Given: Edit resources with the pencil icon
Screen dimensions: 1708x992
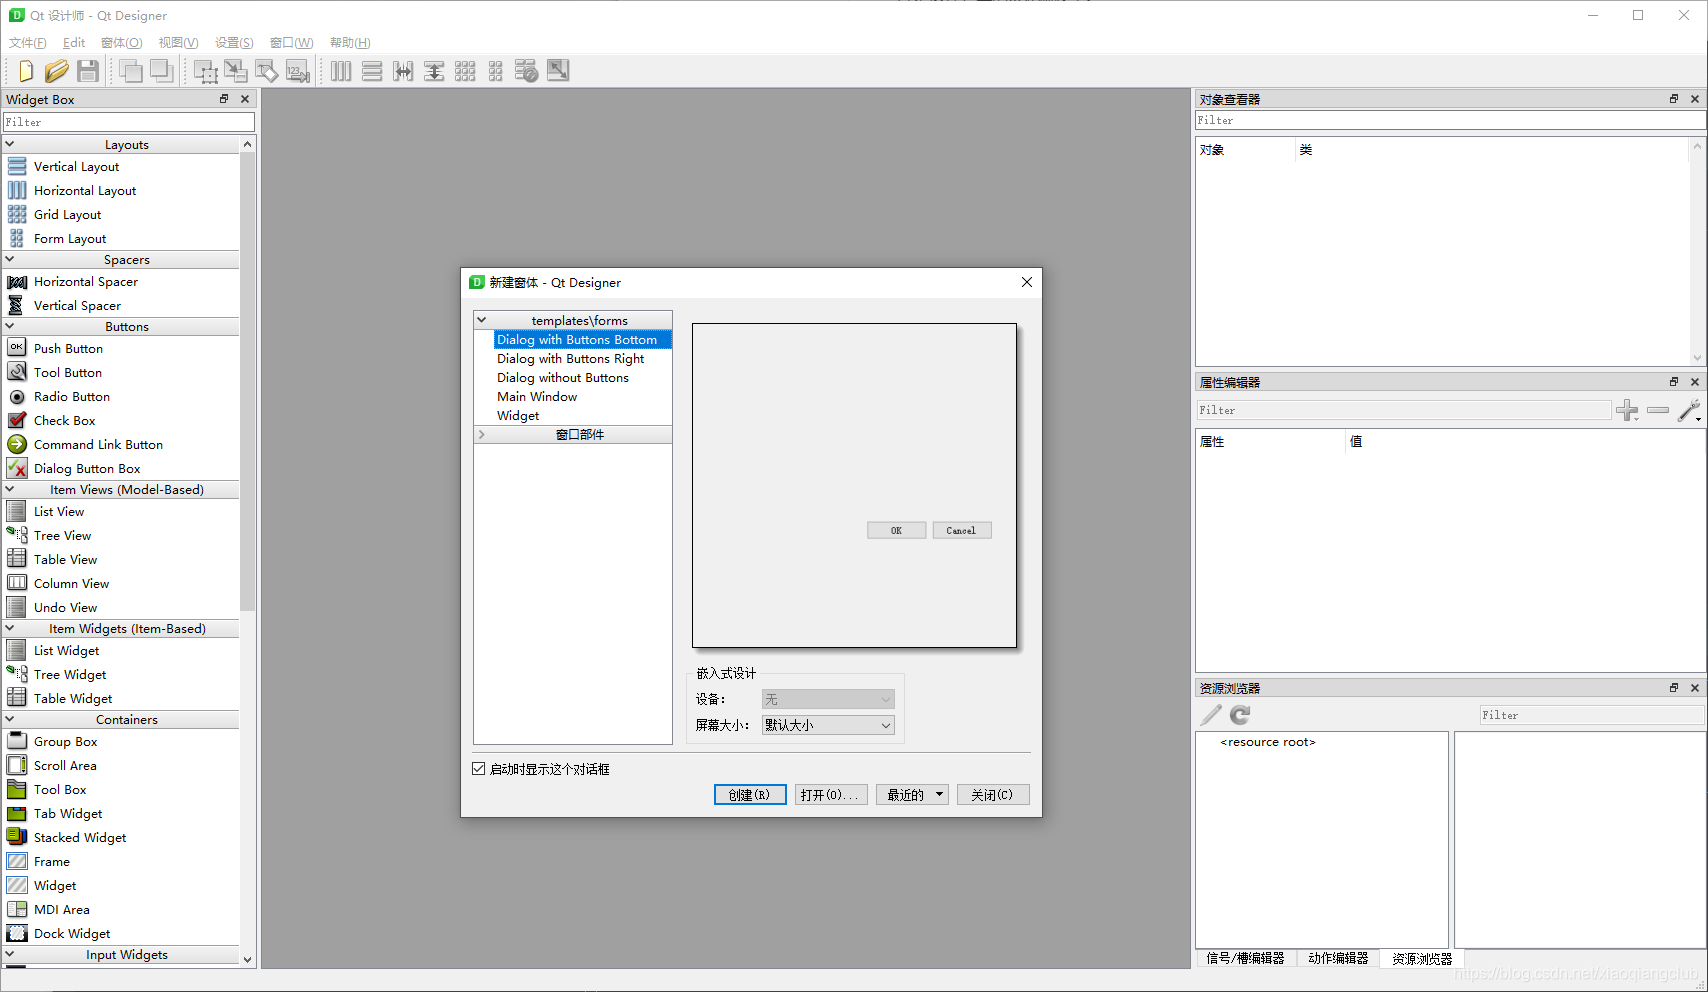Looking at the screenshot, I should [x=1210, y=714].
